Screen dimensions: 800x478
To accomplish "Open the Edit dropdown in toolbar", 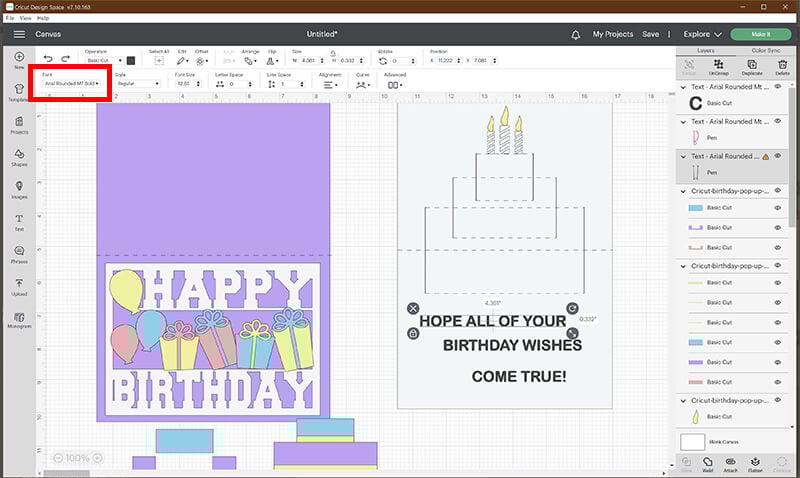I will click(x=182, y=61).
